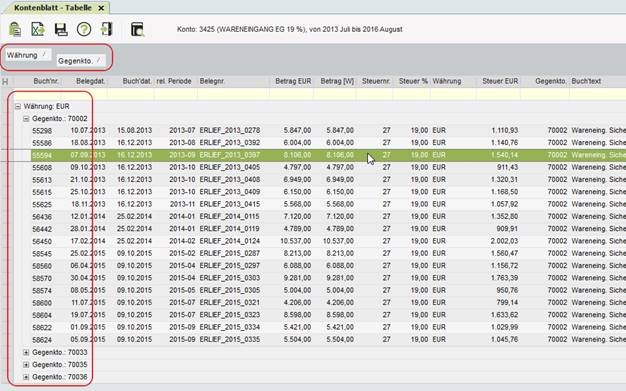Close the Kontenblatt - Tabelle tab
The width and height of the screenshot is (626, 391).
tap(101, 8)
